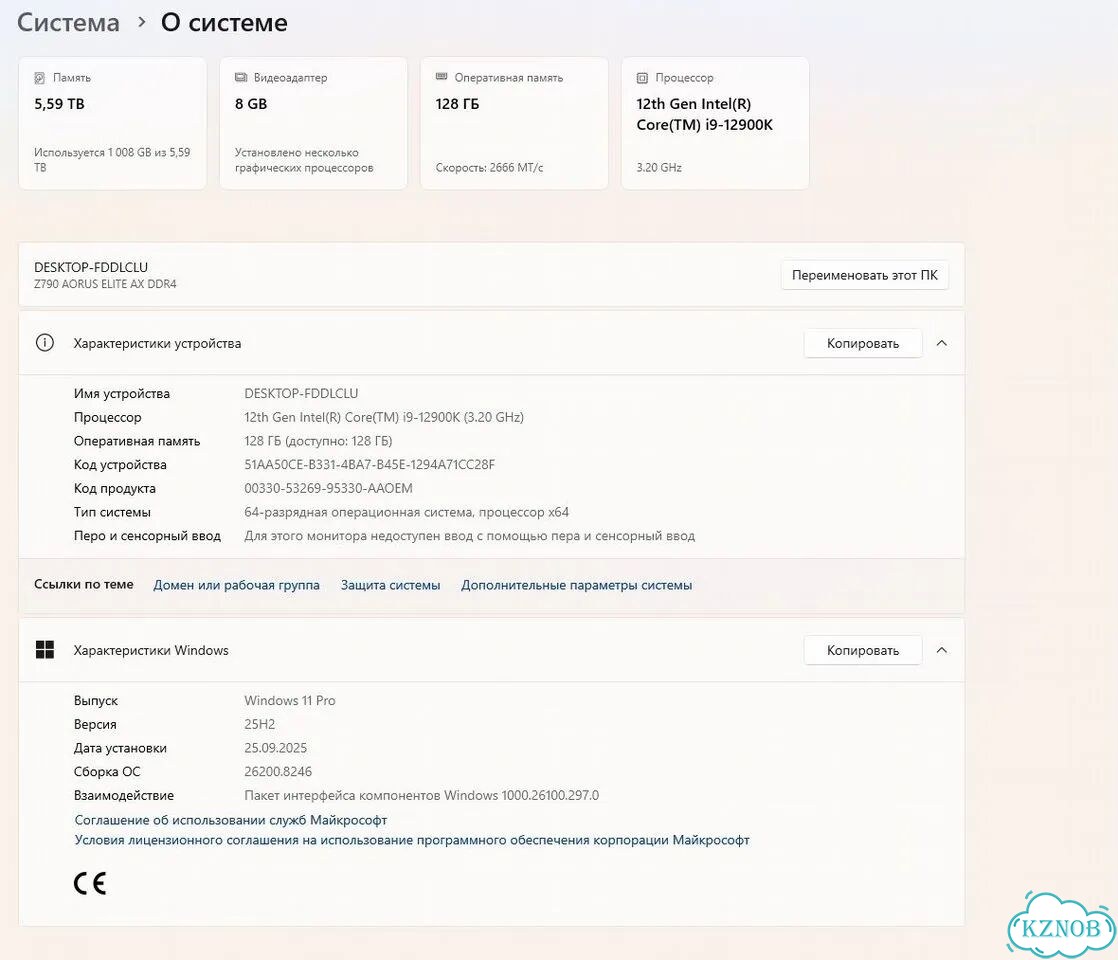Select the Windows 11 Pro edition value
This screenshot has height=960, width=1118.
coord(289,700)
